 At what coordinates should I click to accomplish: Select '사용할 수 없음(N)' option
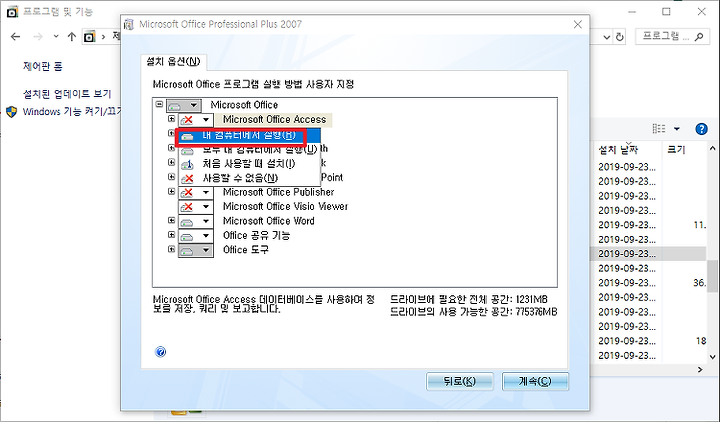[248, 178]
